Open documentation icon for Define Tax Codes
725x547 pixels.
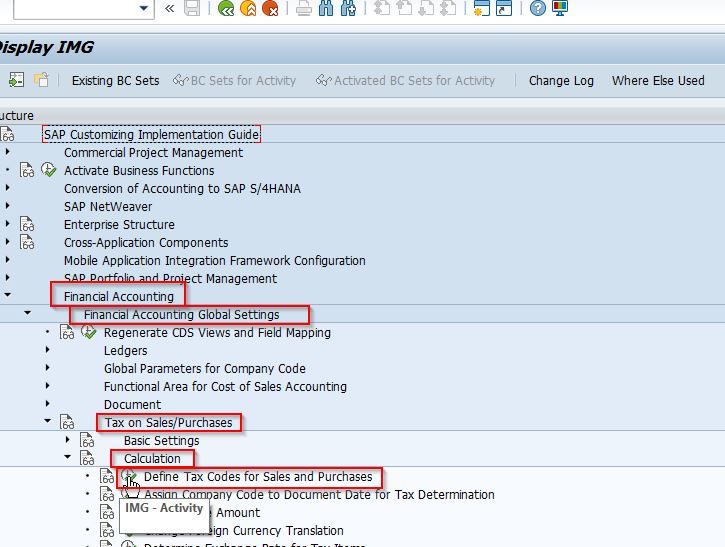pyautogui.click(x=107, y=476)
